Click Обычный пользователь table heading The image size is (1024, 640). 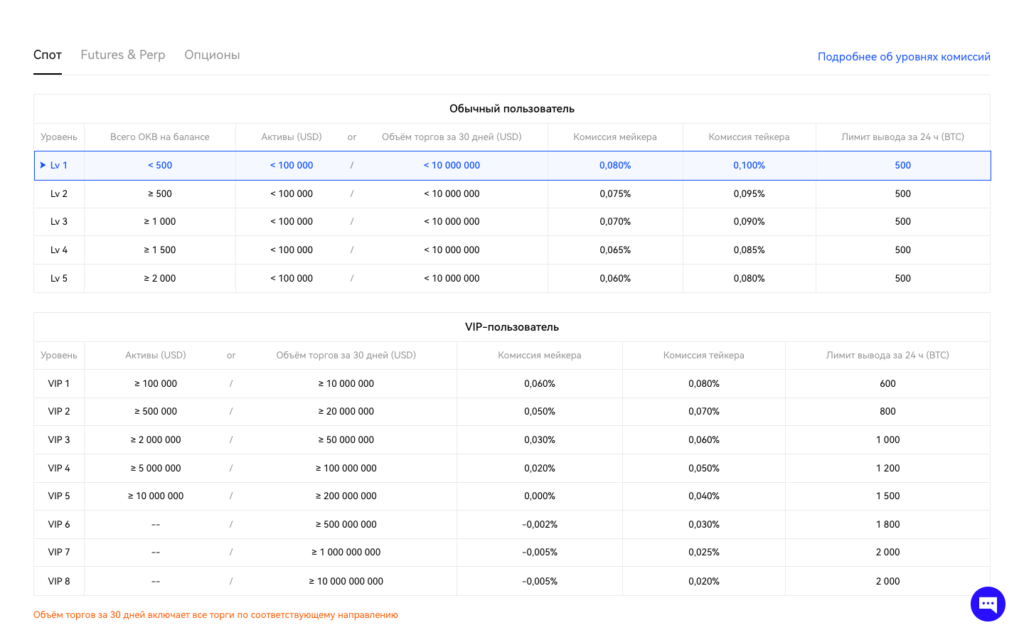(511, 108)
